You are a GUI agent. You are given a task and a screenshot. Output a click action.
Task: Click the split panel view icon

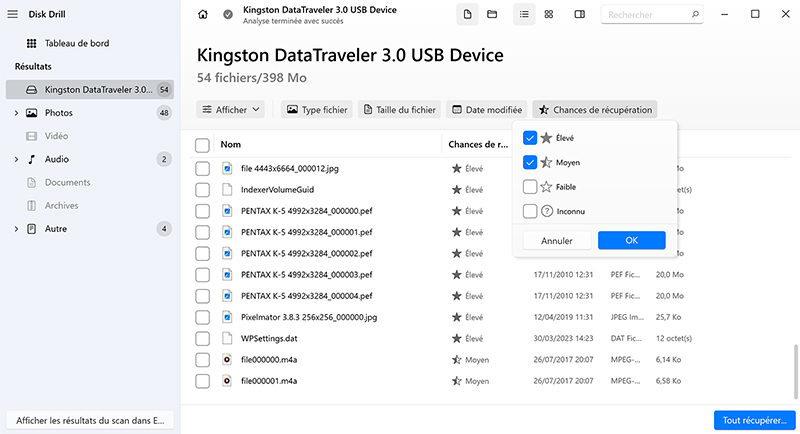577,15
